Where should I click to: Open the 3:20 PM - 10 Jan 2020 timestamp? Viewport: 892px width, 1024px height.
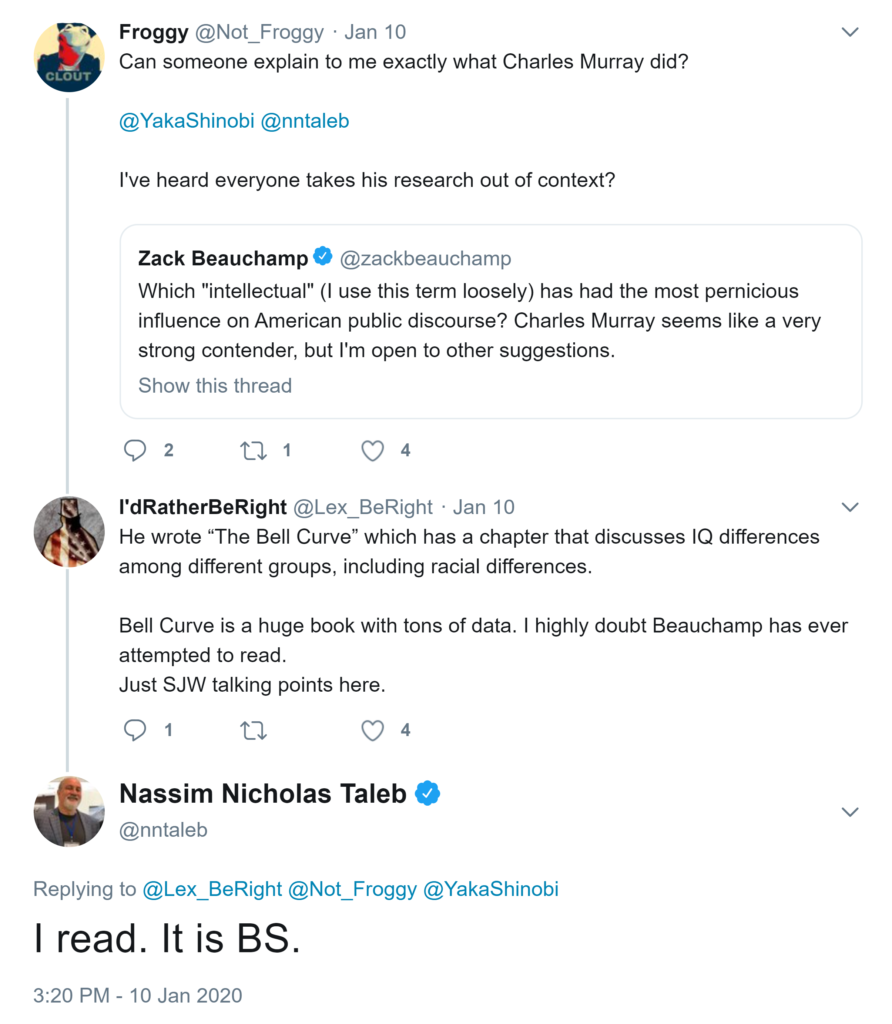(137, 996)
